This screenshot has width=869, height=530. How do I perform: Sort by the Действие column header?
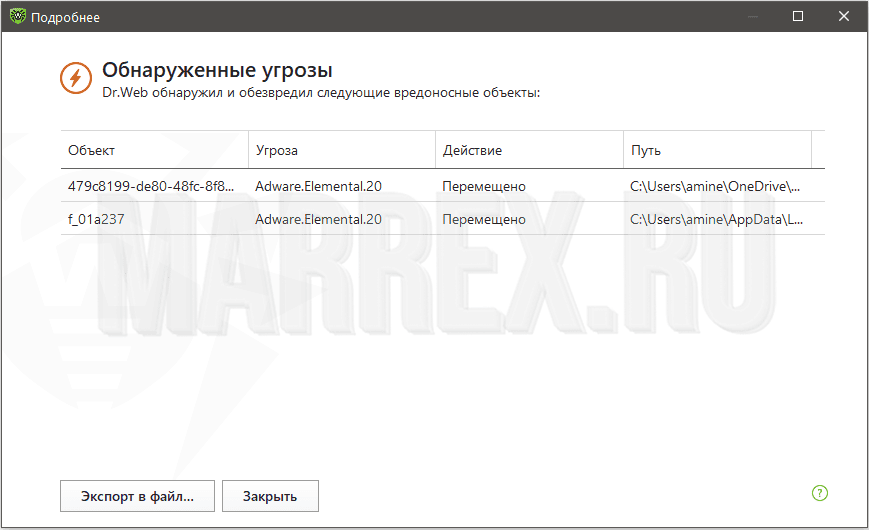(x=529, y=150)
